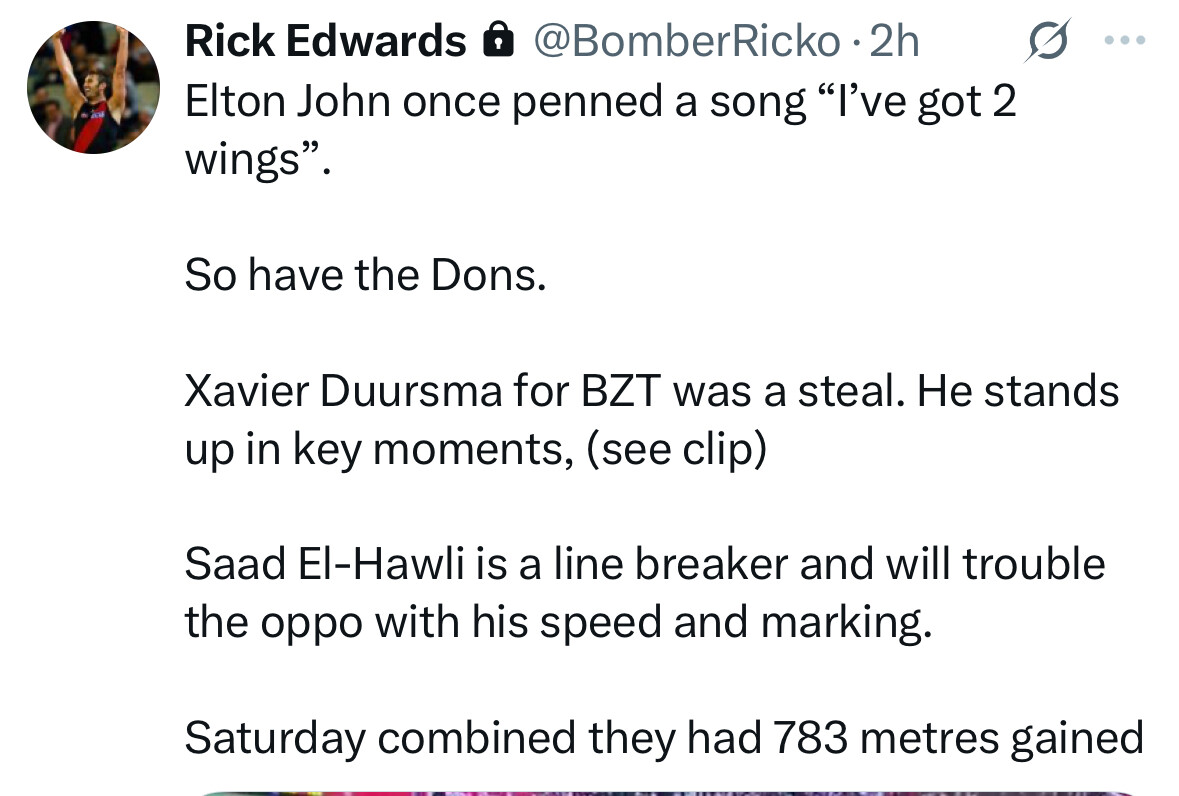Image resolution: width=1179 pixels, height=796 pixels.
Task: Open the @BomberRicko handle link
Action: [x=686, y=41]
